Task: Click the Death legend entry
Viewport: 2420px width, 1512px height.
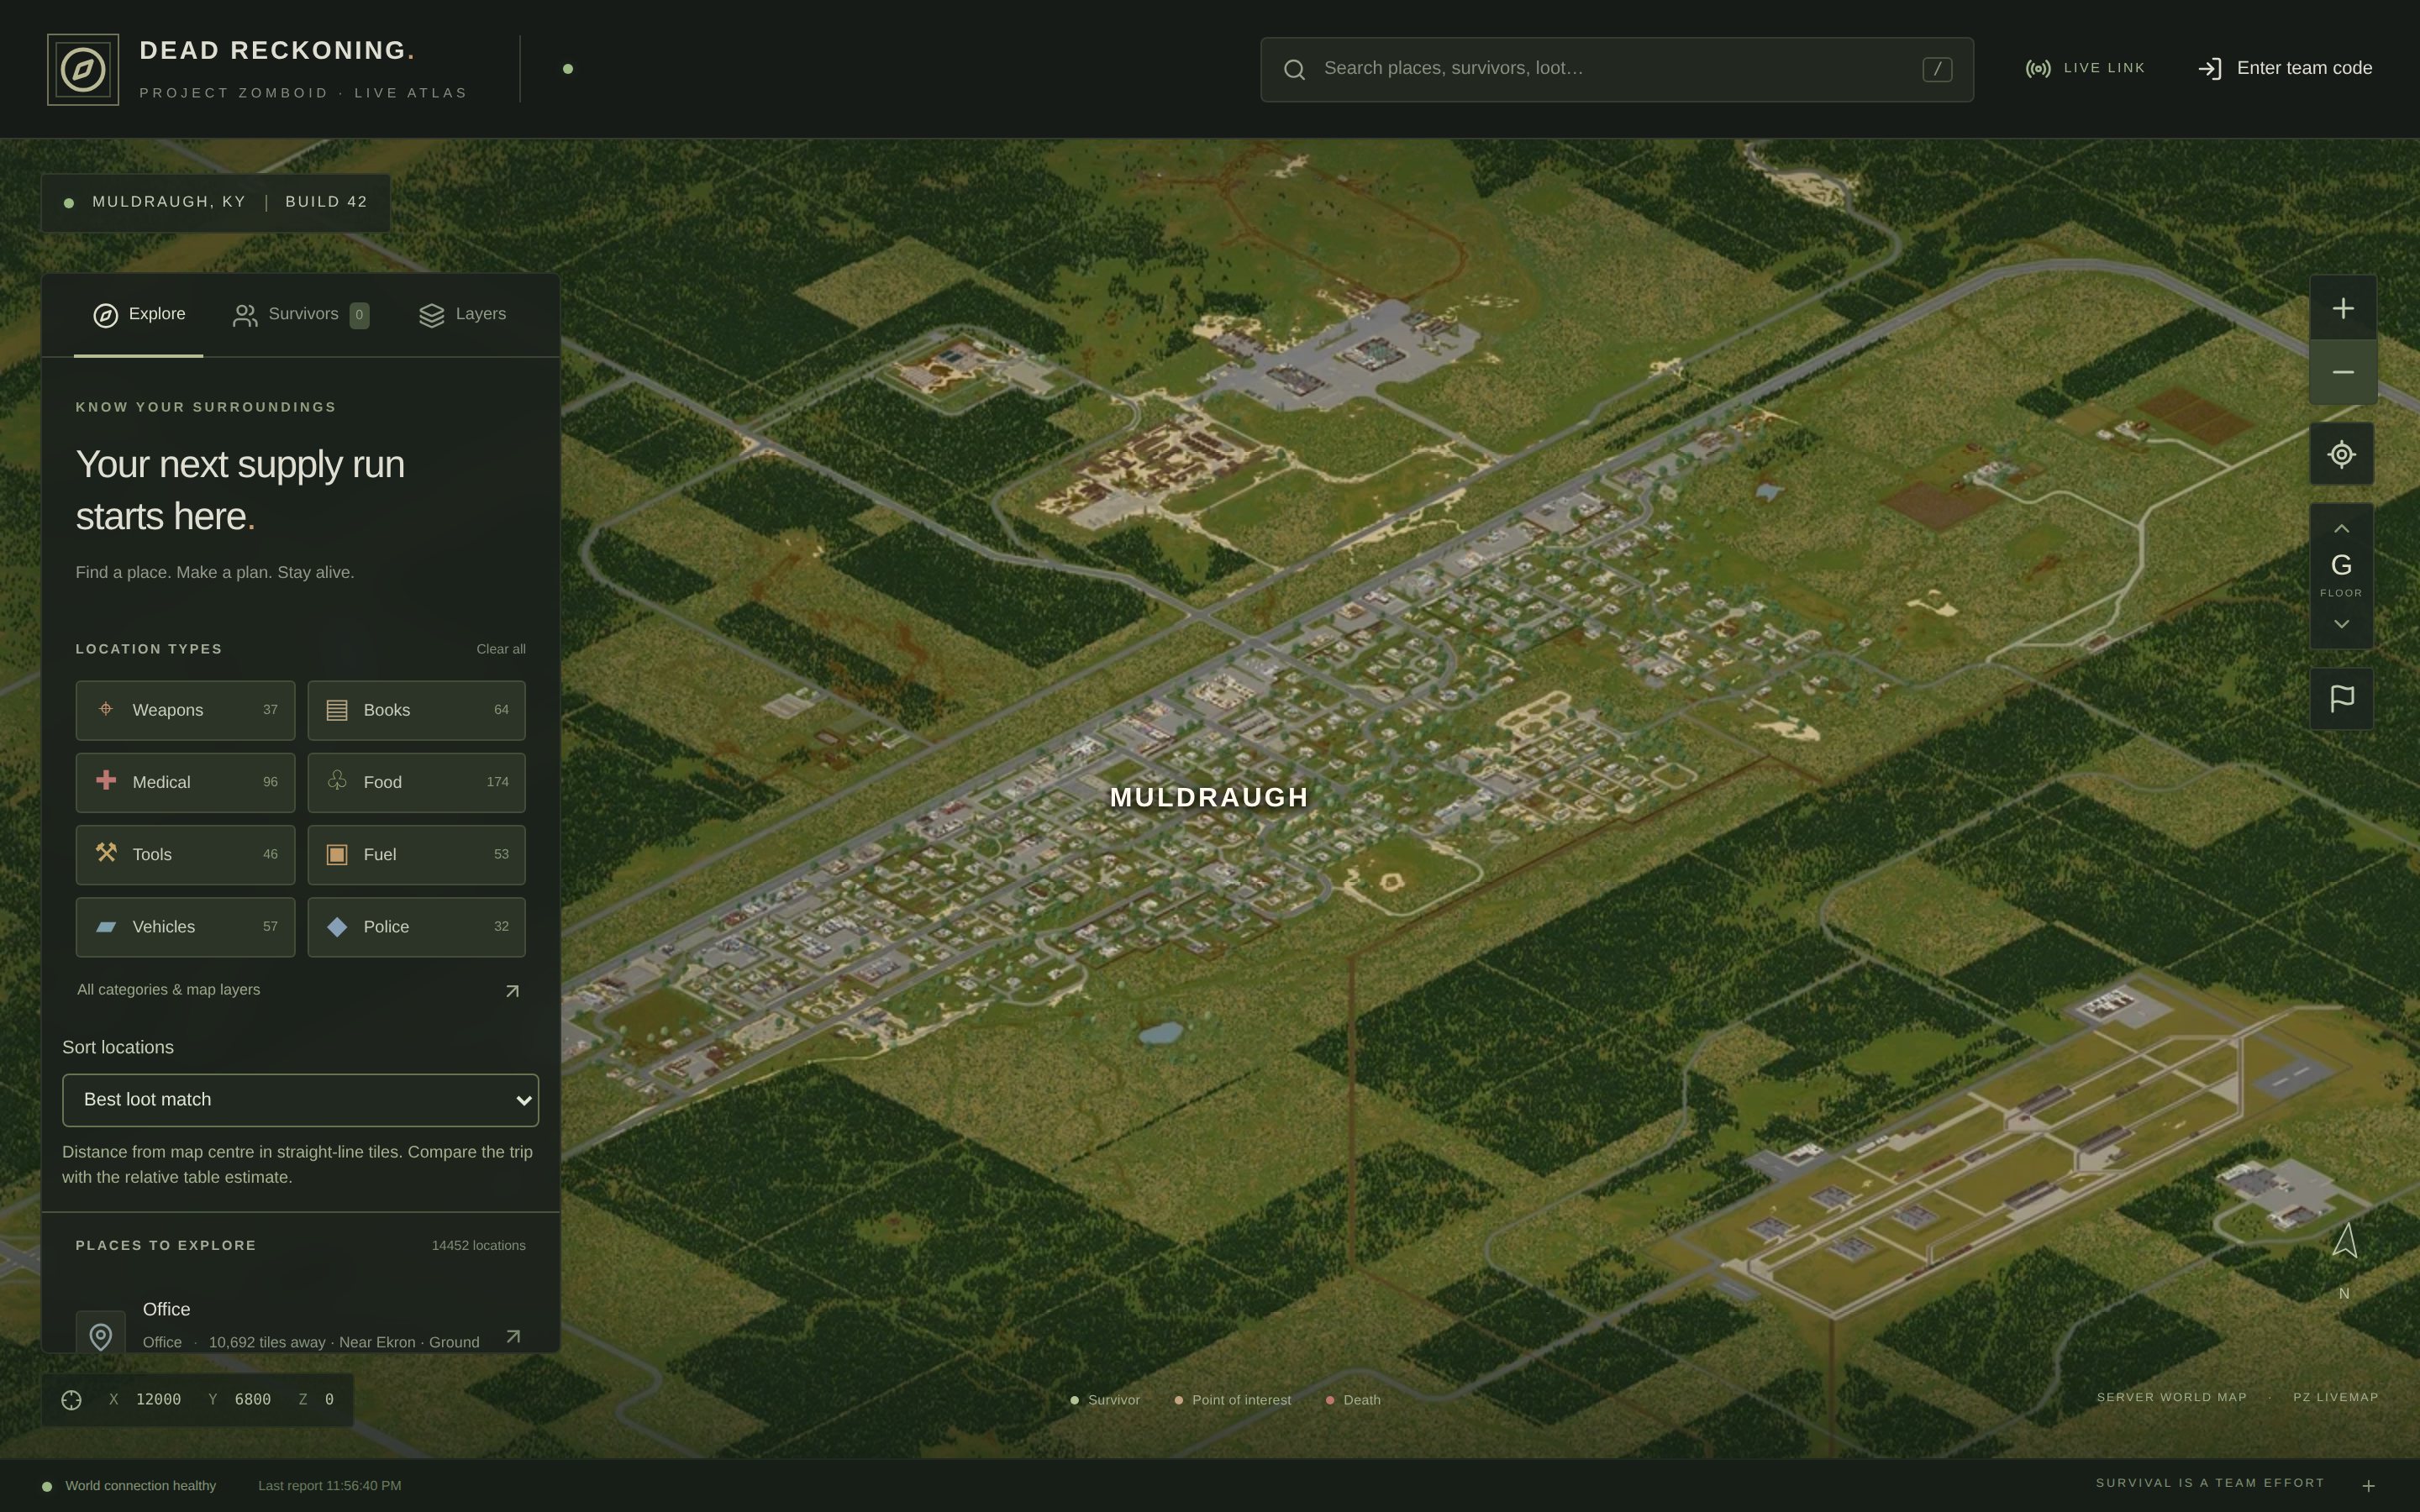Action: [1353, 1400]
